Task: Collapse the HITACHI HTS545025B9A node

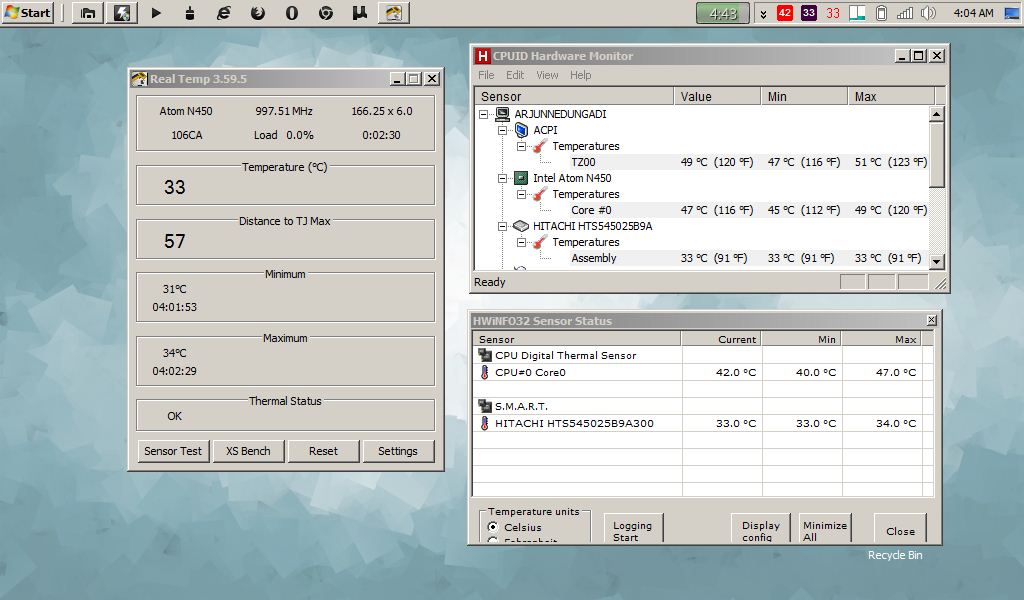Action: click(x=502, y=227)
